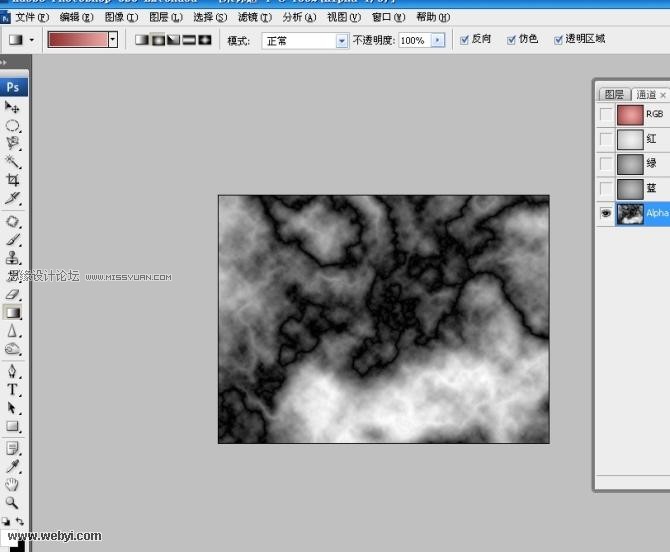
Task: Click the 100% opacity input field
Action: point(414,41)
